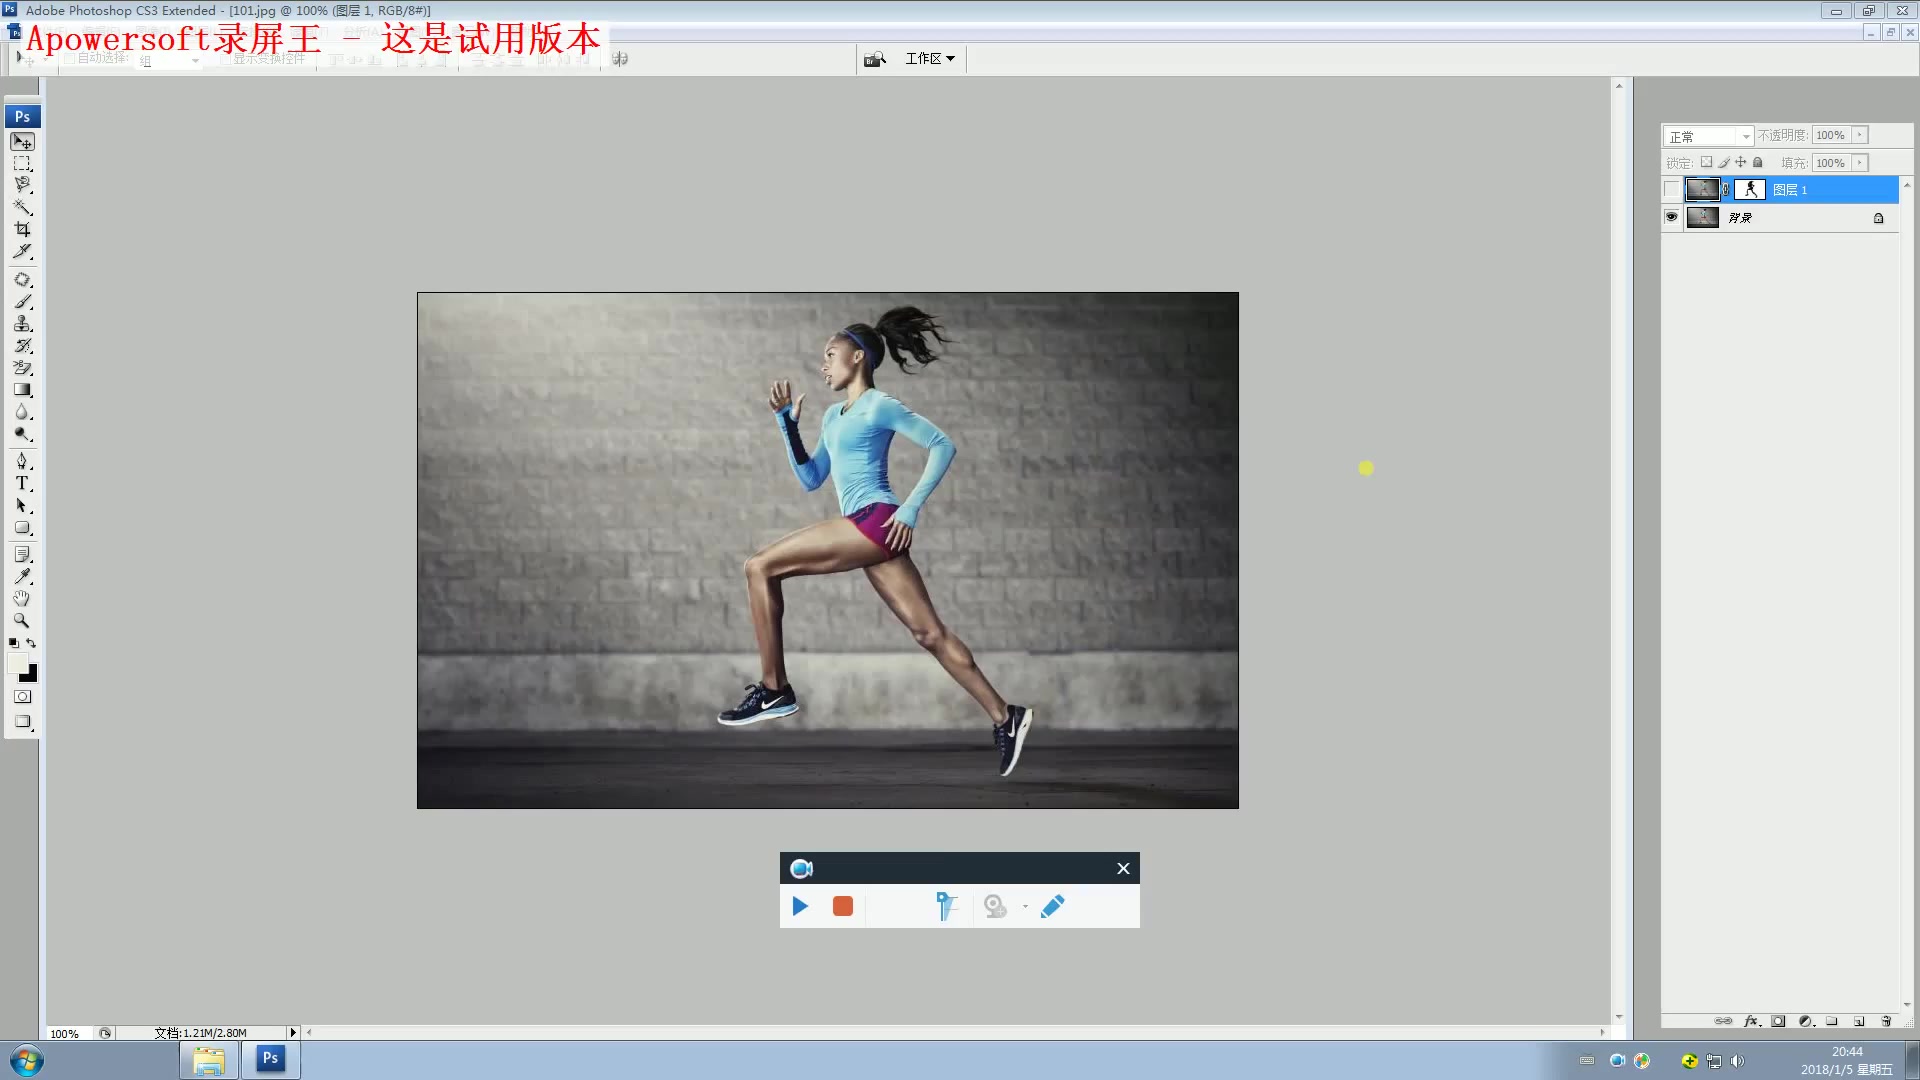Click the 背景 layer lock icon
This screenshot has height=1080, width=1920.
tap(1879, 218)
